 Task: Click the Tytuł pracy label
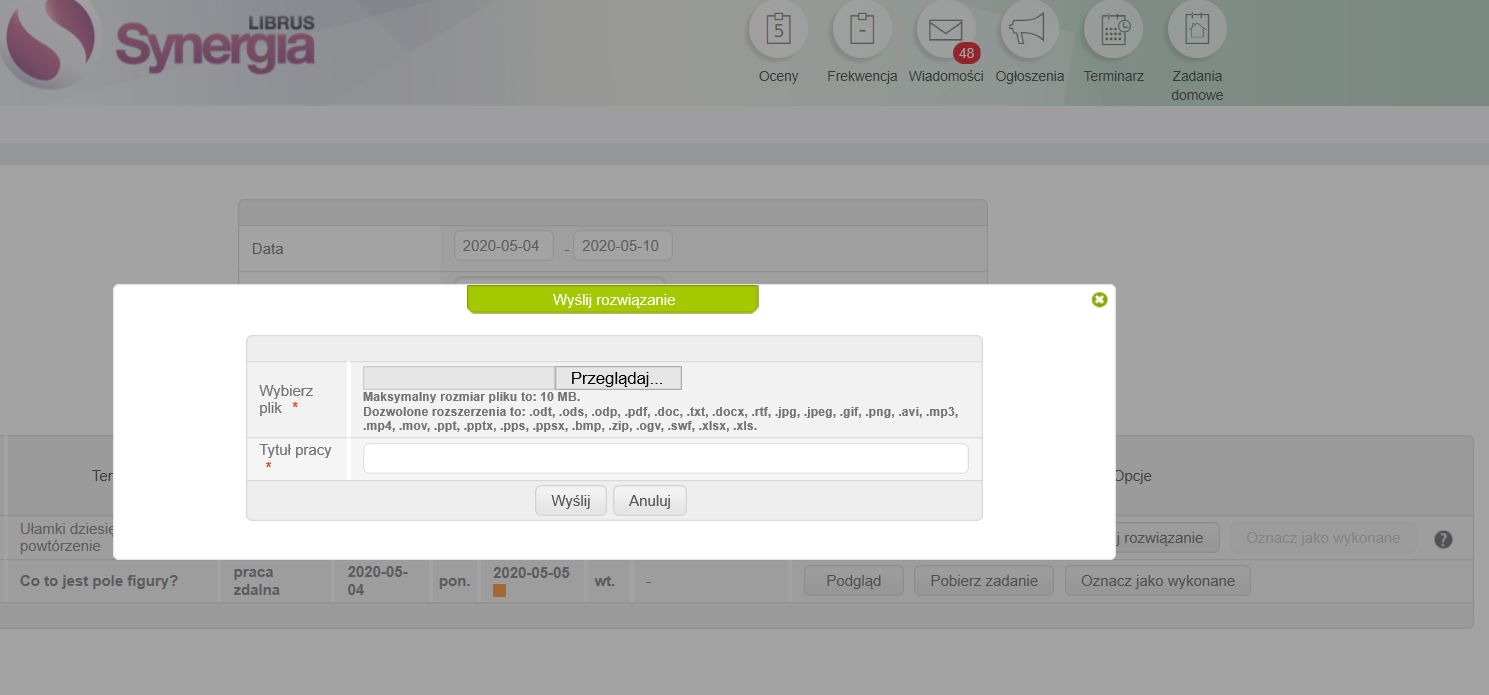coord(295,450)
